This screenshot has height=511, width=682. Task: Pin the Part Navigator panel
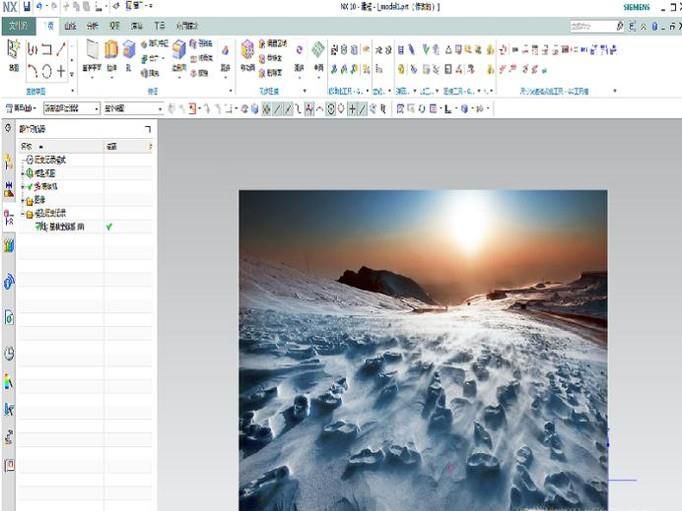[x=148, y=129]
